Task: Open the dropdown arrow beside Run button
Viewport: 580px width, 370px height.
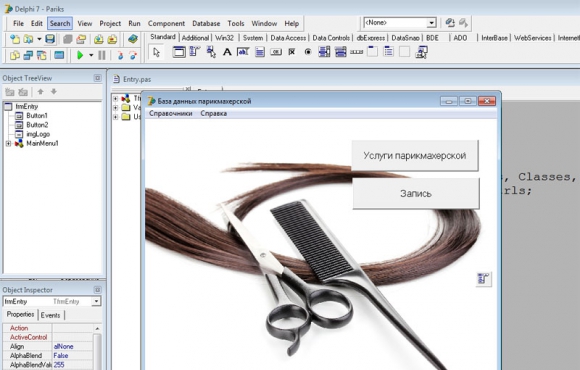Action: click(x=91, y=56)
